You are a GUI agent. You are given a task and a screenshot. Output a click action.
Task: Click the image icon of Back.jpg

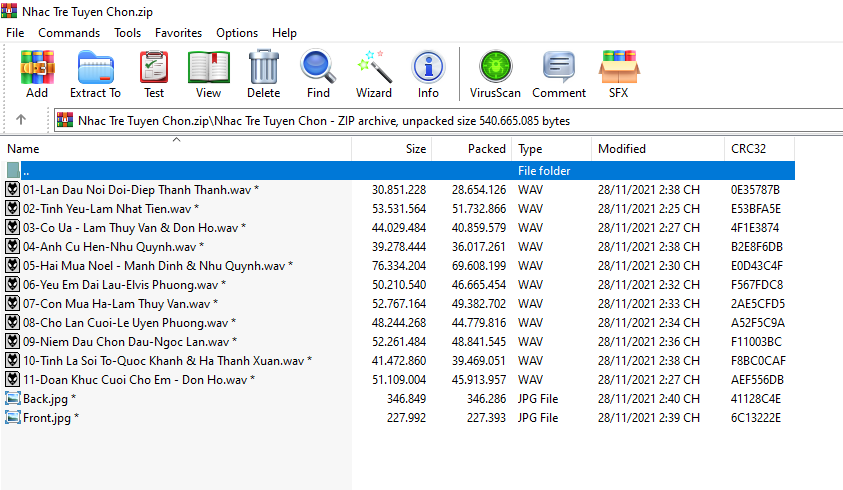(13, 399)
